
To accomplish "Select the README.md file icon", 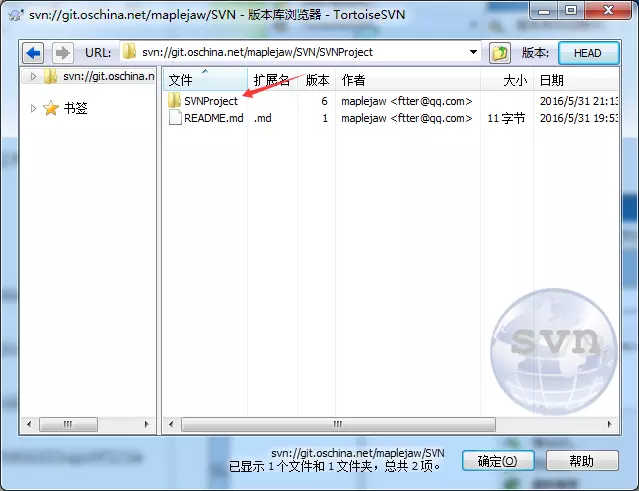I will click(x=175, y=118).
